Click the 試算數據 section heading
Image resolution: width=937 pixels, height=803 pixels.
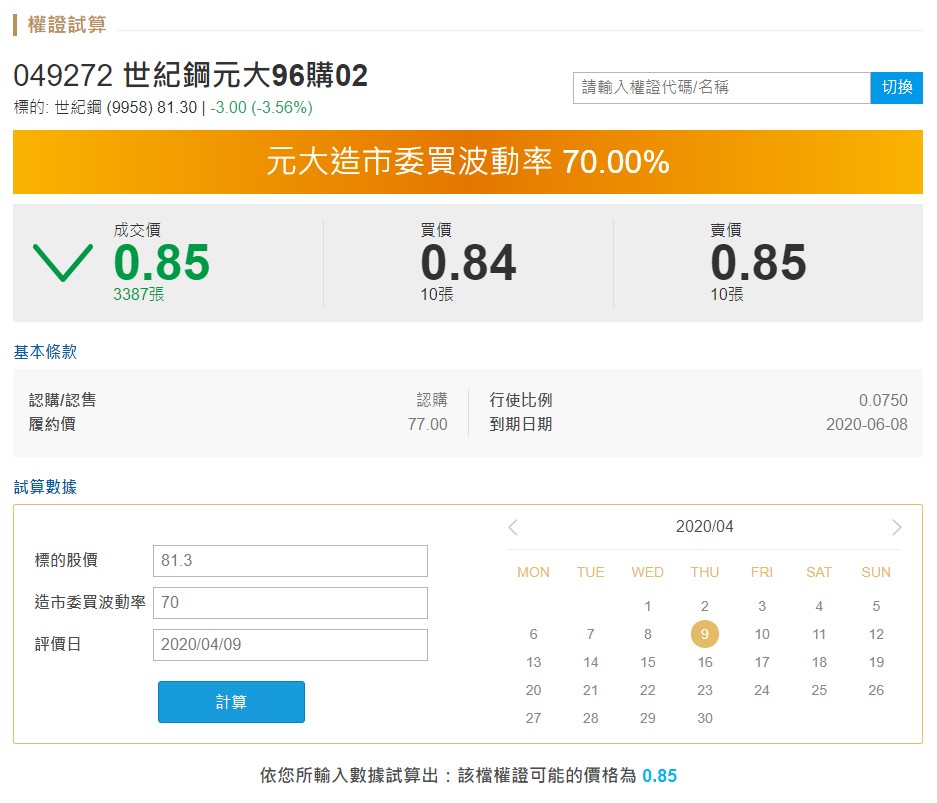click(45, 487)
